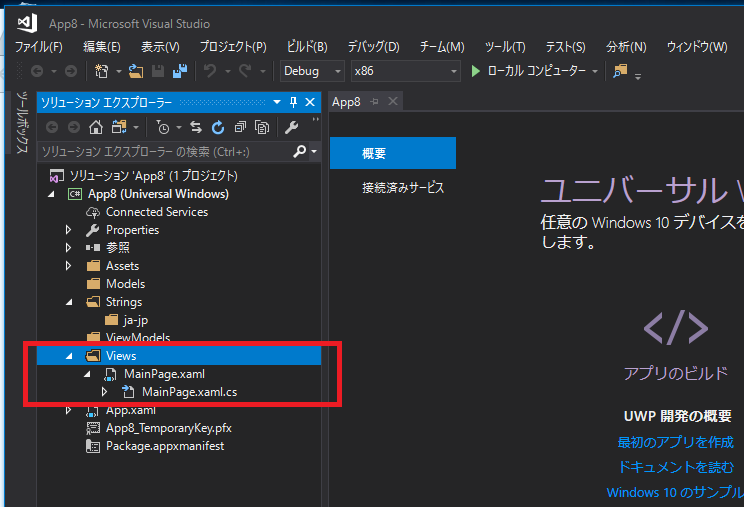Click the pin icon on App8 tab
Image resolution: width=744 pixels, height=507 pixels.
[x=374, y=101]
